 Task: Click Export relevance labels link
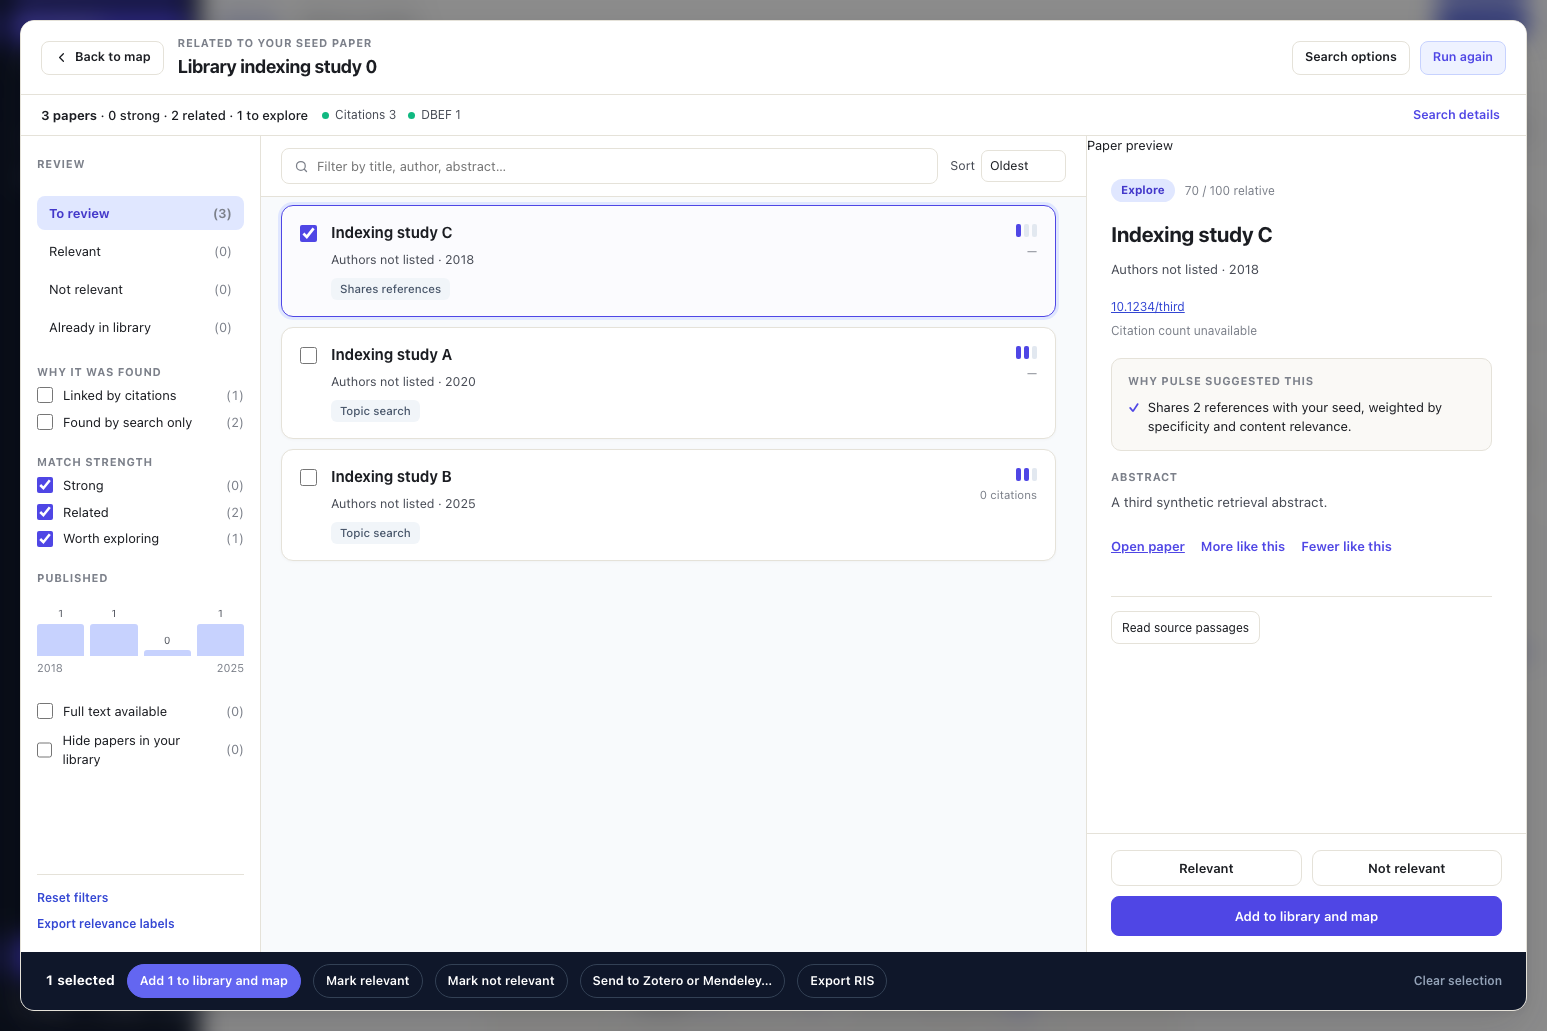click(105, 924)
